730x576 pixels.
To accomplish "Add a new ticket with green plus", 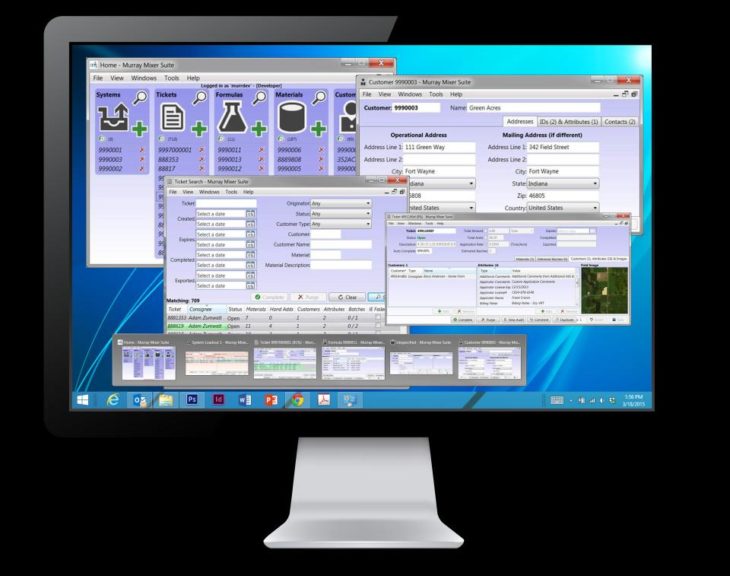I will 199,128.
